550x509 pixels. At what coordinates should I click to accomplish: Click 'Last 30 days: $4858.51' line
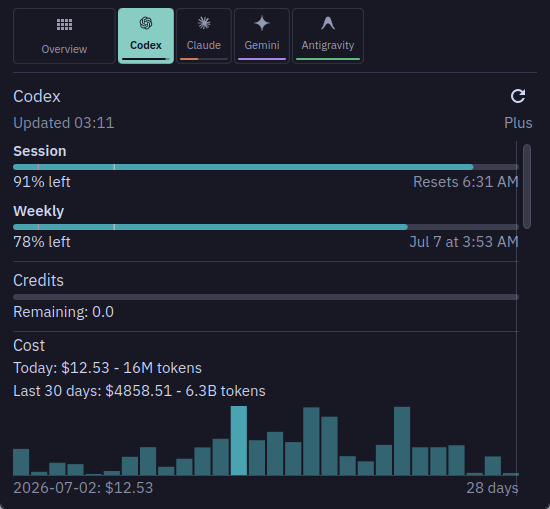(139, 391)
